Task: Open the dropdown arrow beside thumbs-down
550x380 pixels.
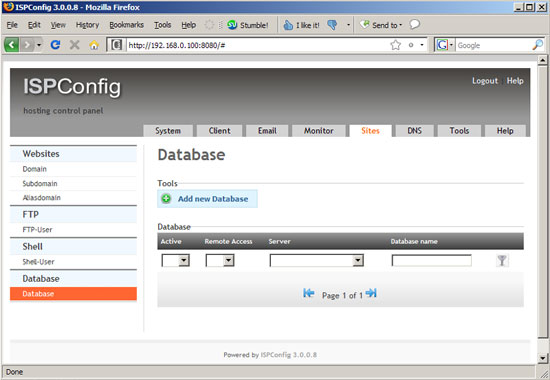Action: [348, 25]
